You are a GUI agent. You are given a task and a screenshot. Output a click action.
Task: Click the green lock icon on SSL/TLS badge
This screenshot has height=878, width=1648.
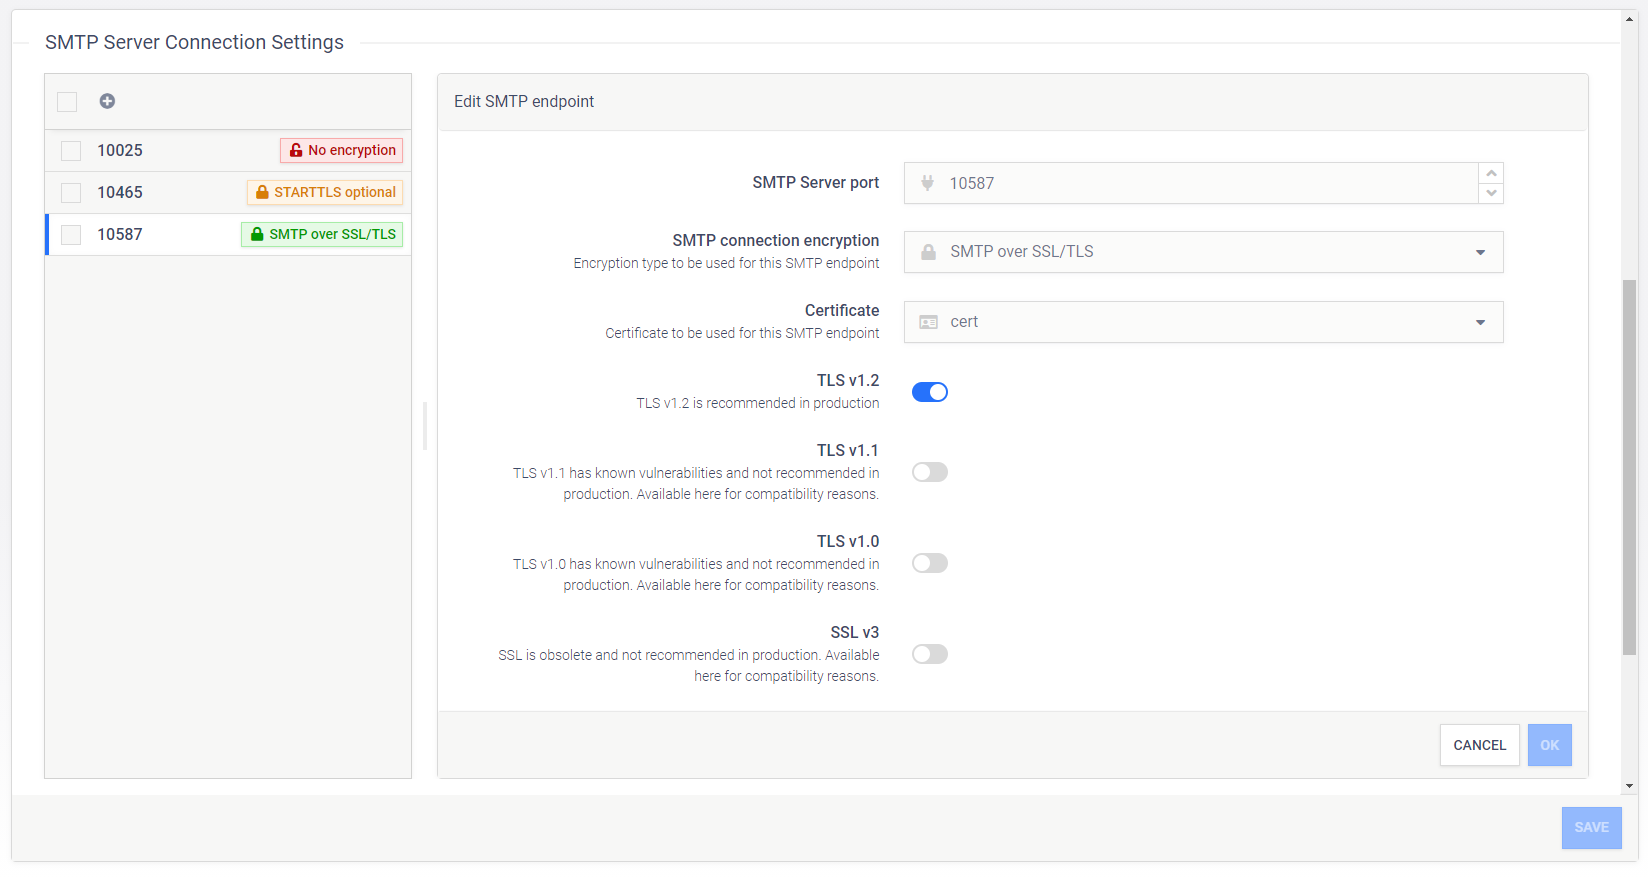(x=257, y=234)
